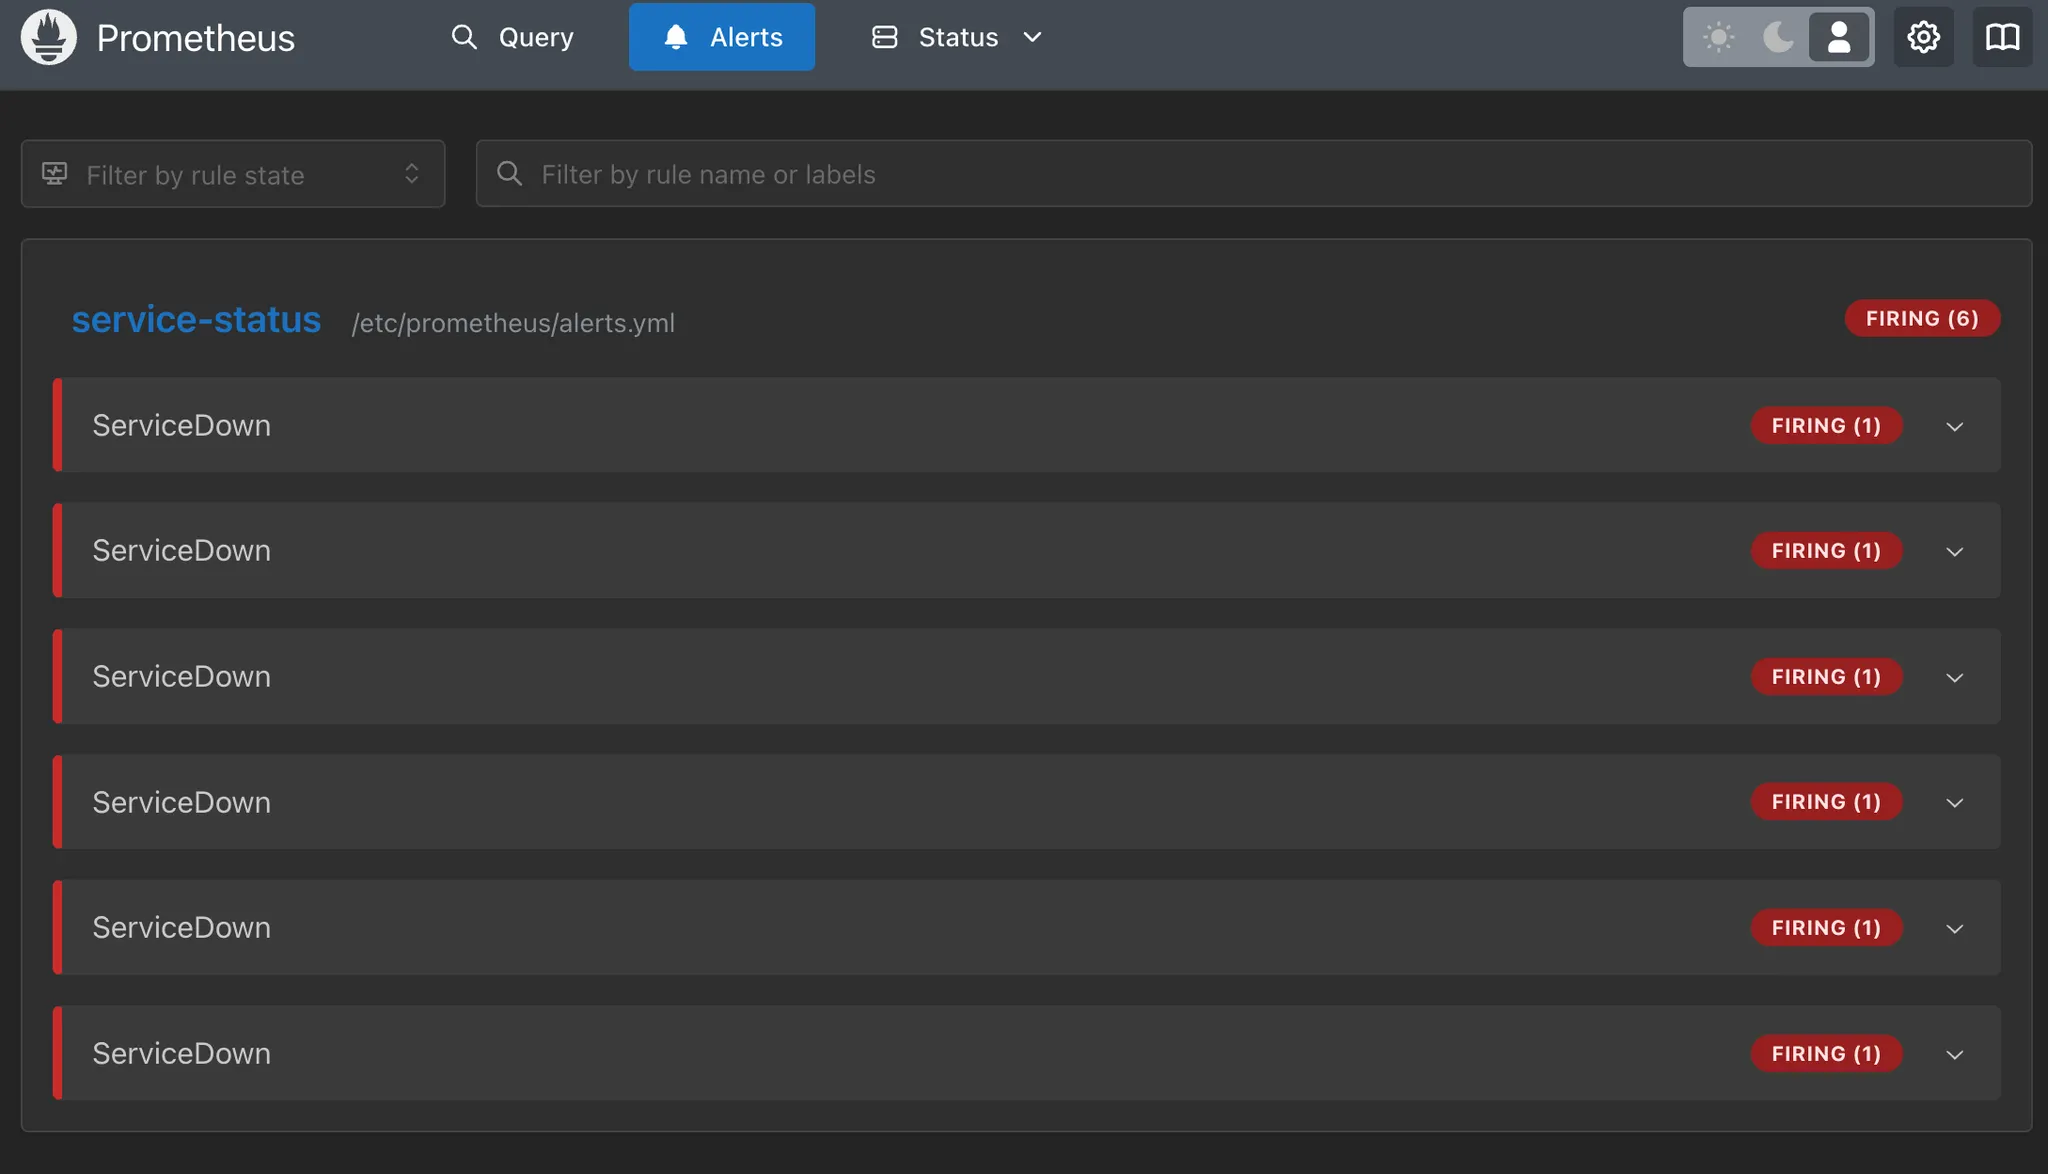Click the search icon in the label filter

[509, 174]
